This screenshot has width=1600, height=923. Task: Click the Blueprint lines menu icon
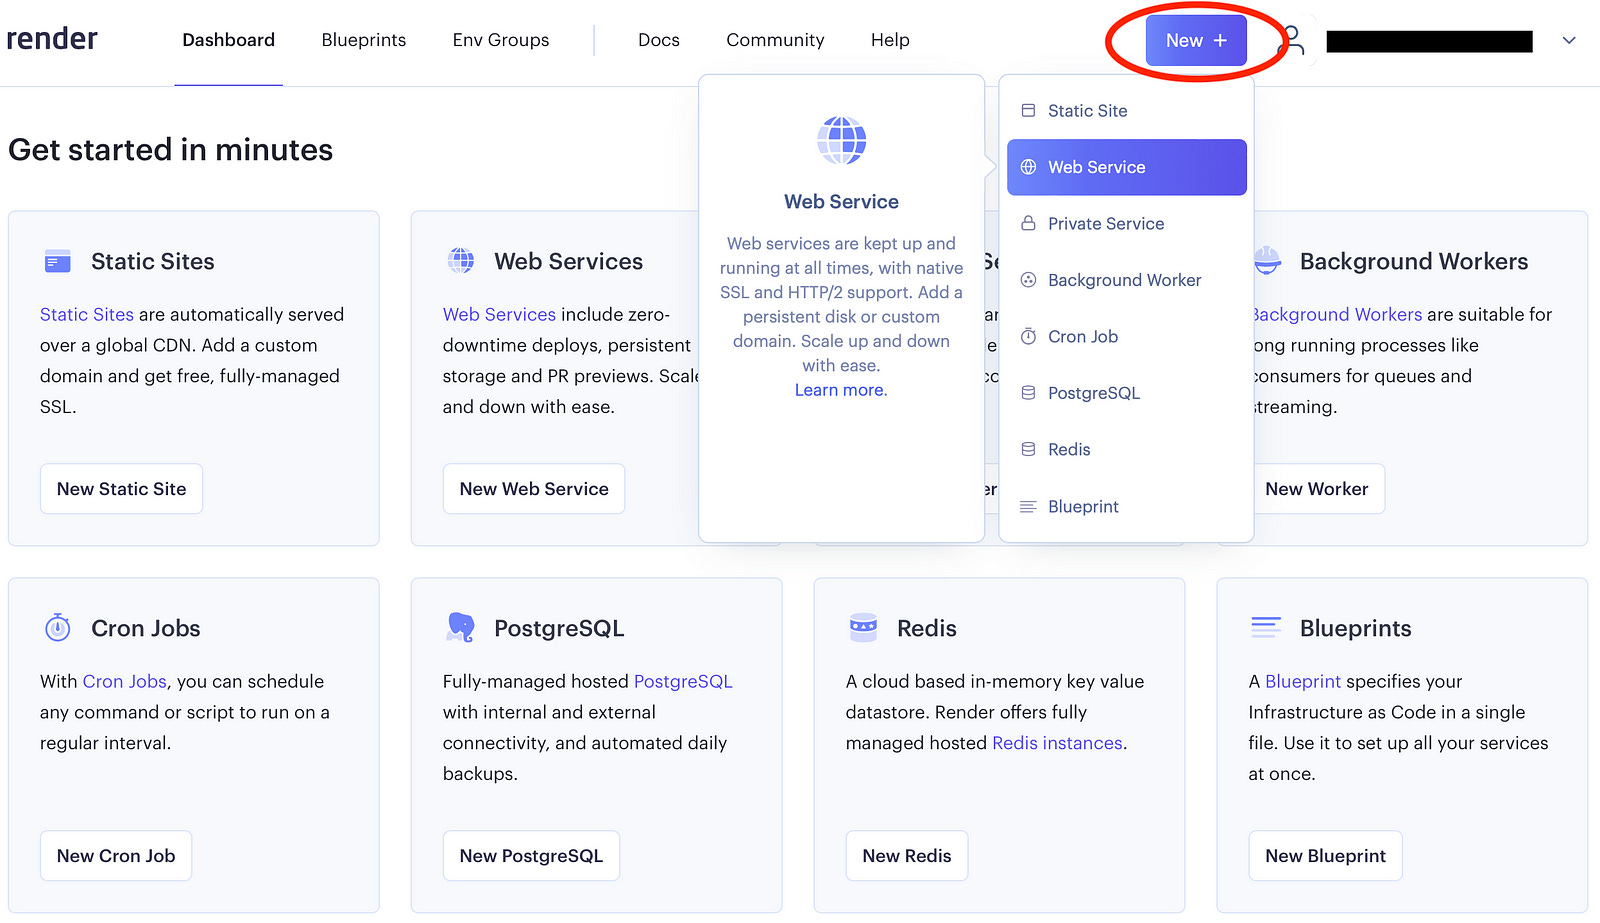pos(1028,507)
